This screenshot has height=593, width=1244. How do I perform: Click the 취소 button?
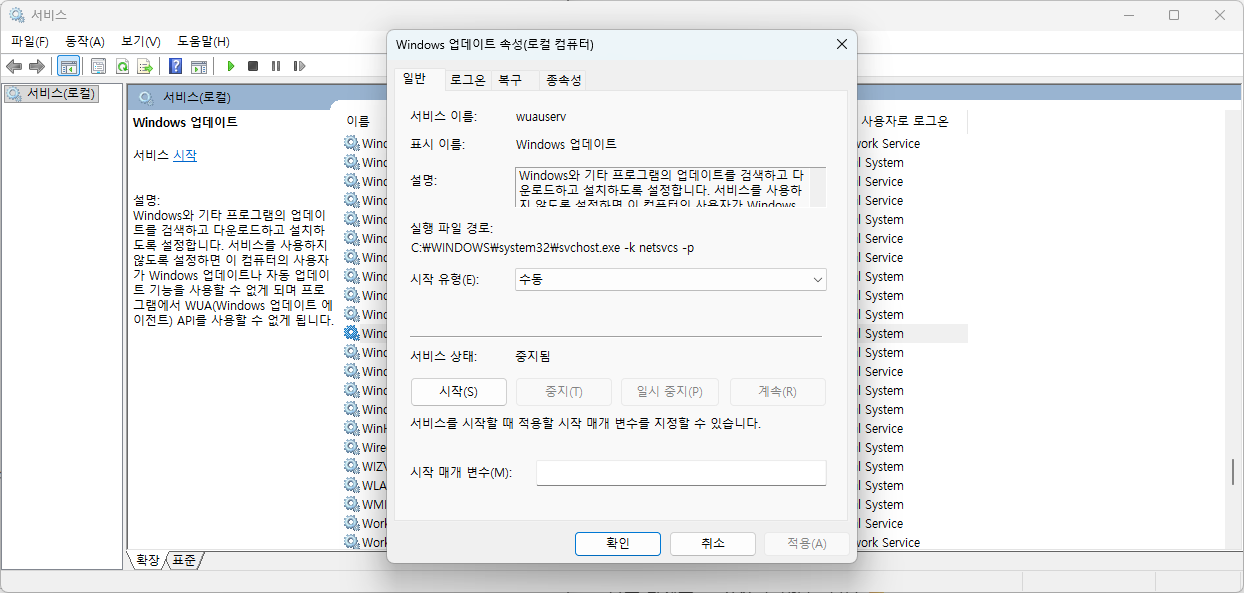(713, 543)
